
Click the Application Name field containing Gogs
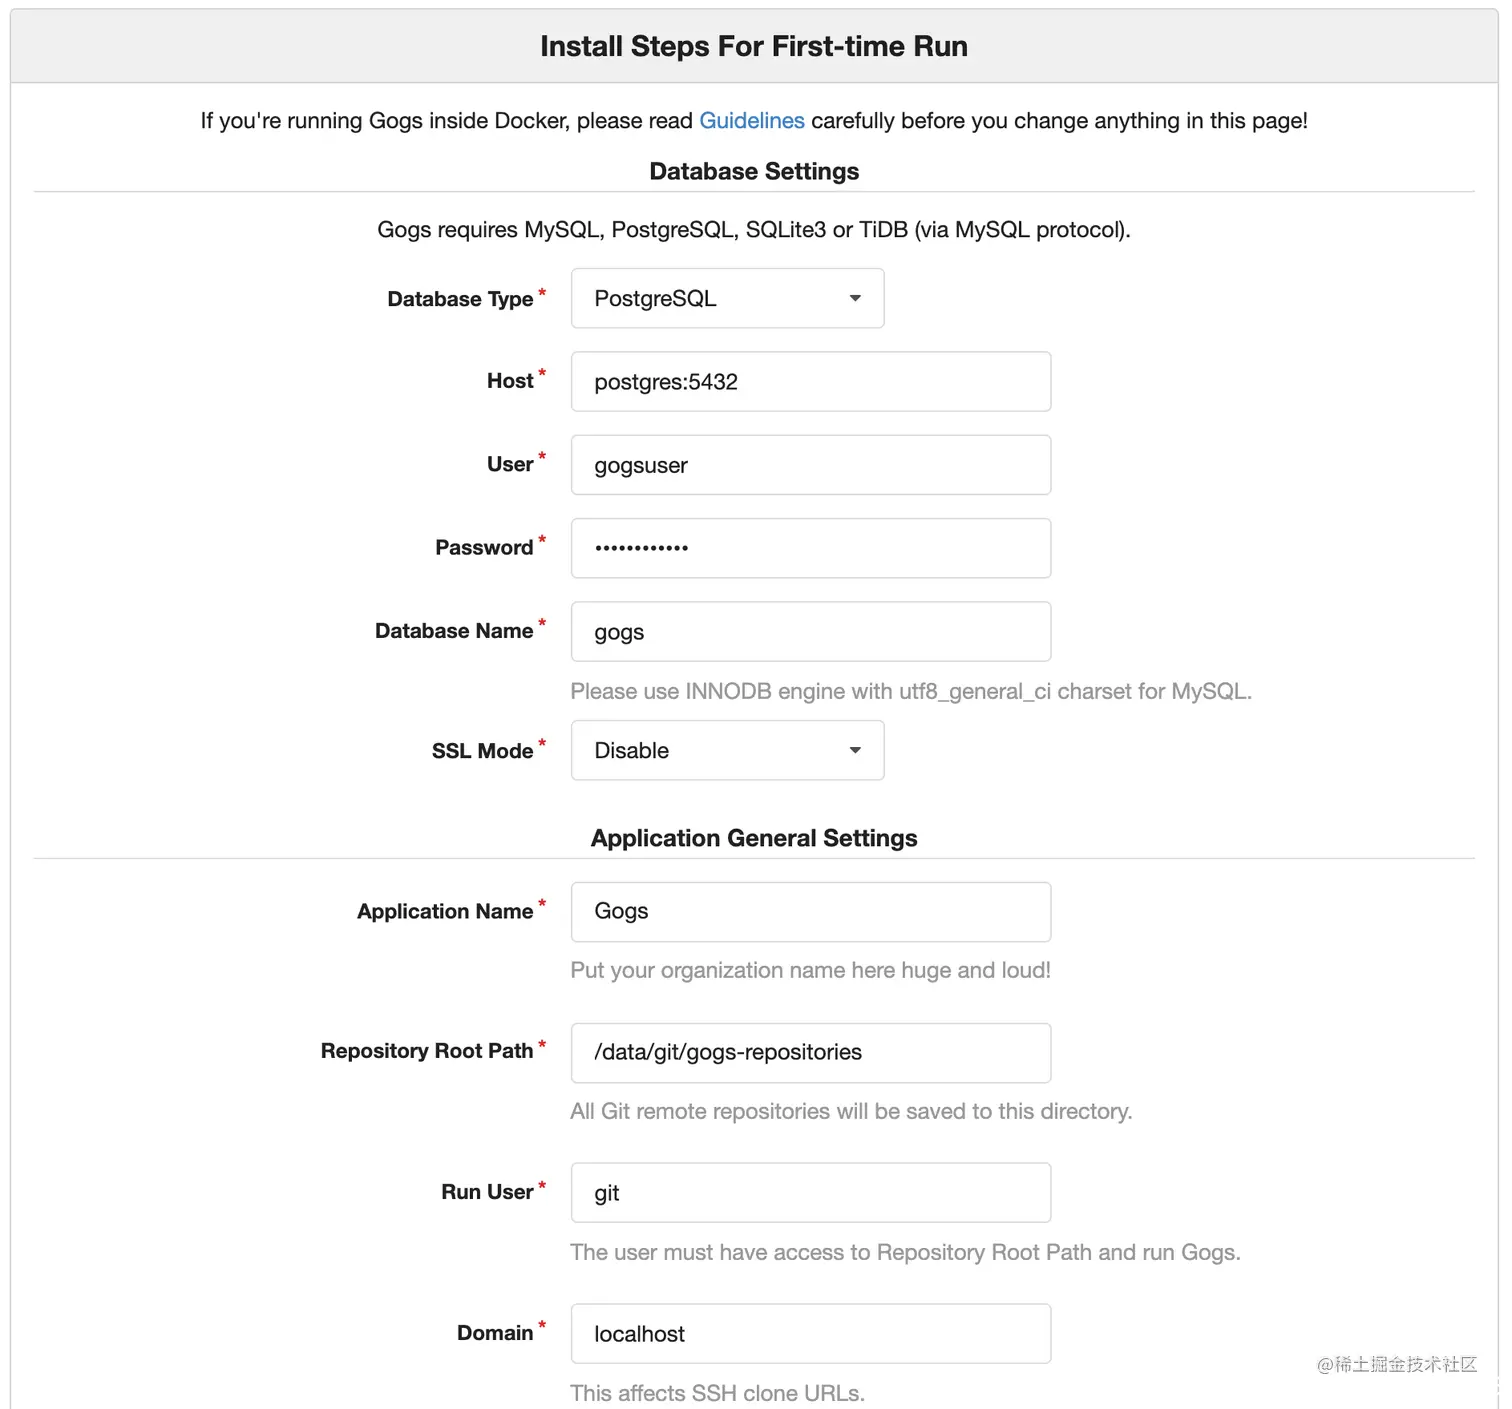click(811, 912)
